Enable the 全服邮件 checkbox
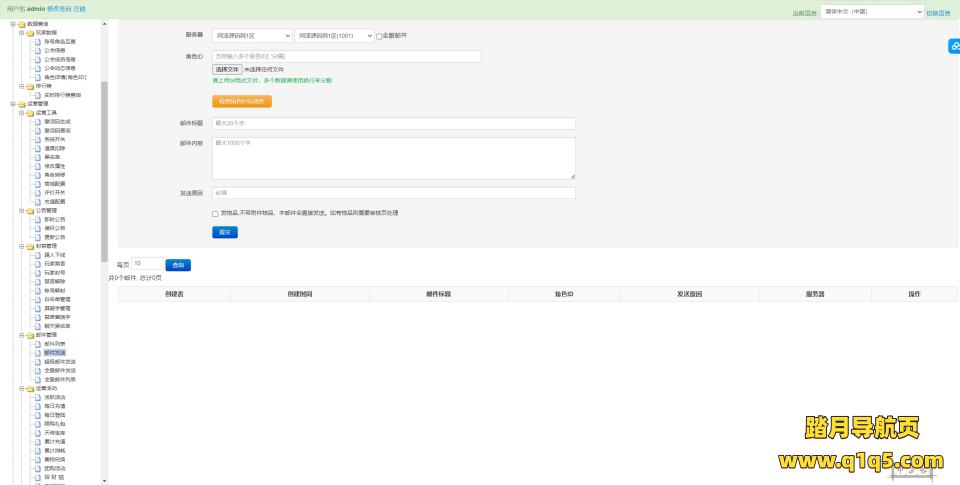Image resolution: width=960 pixels, height=485 pixels. (379, 35)
